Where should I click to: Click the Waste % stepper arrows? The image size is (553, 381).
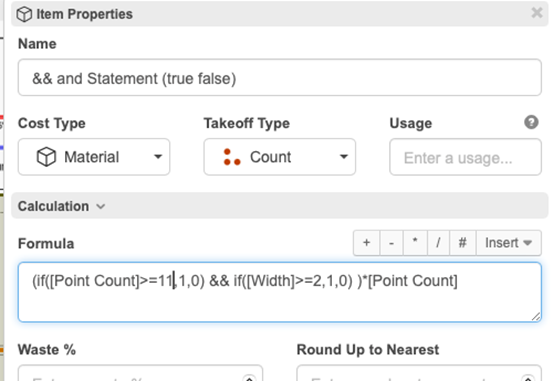point(249,378)
